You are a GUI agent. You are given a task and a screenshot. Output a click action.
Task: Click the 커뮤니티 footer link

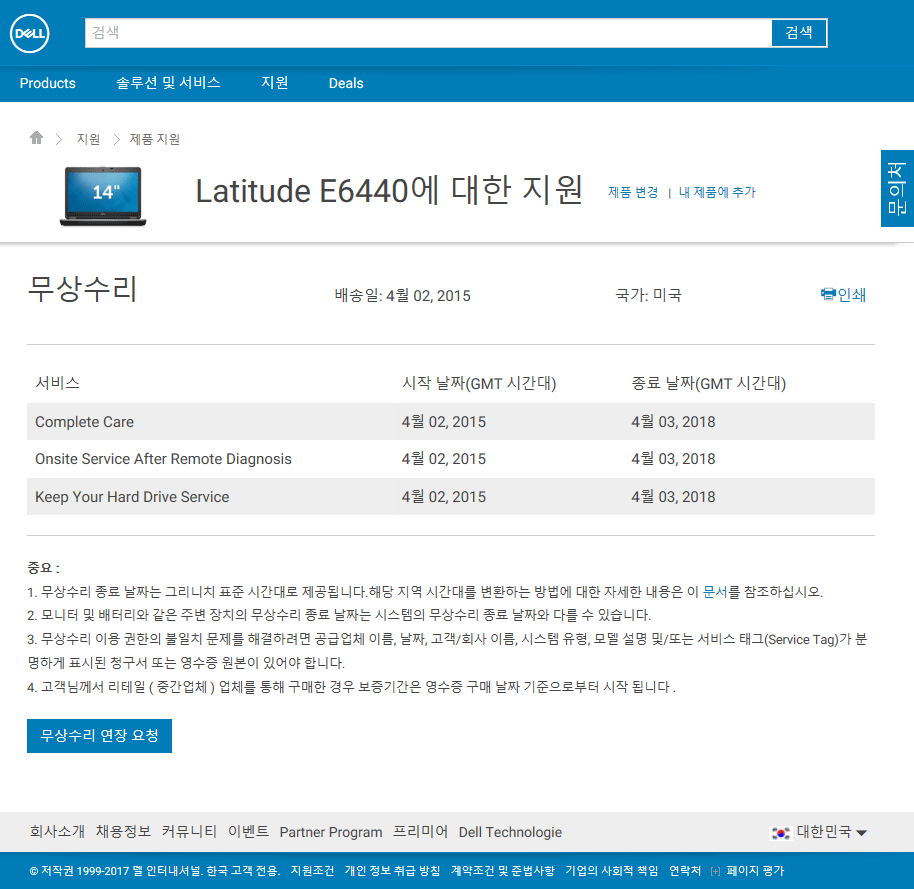click(189, 832)
